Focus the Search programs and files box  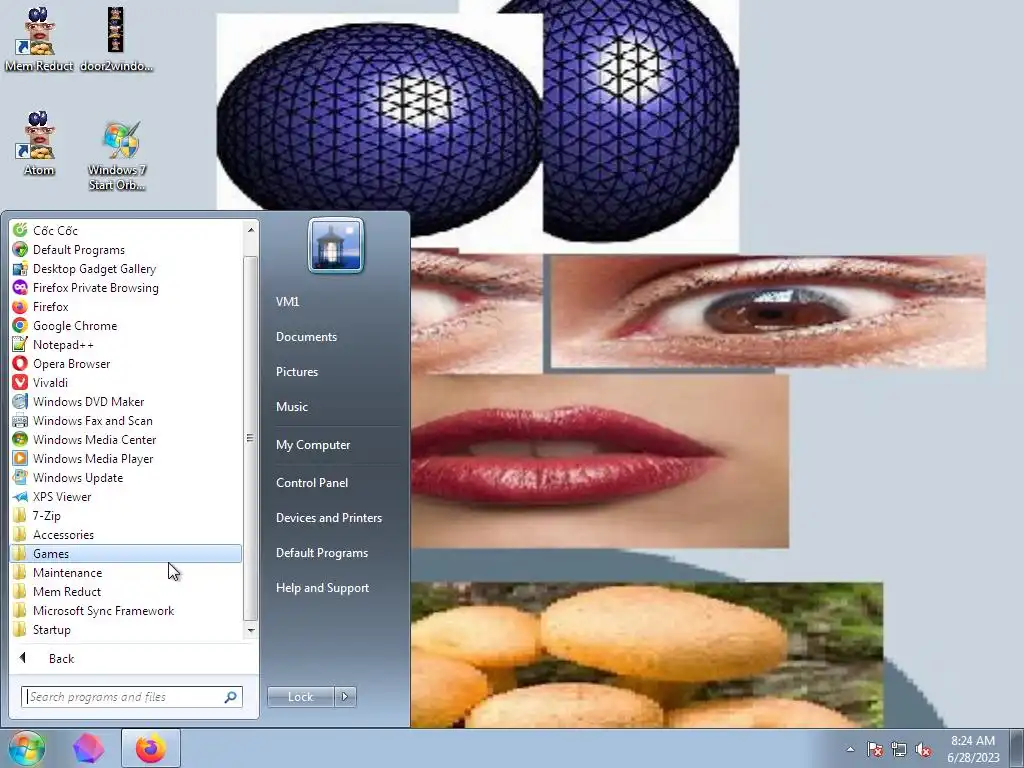132,697
